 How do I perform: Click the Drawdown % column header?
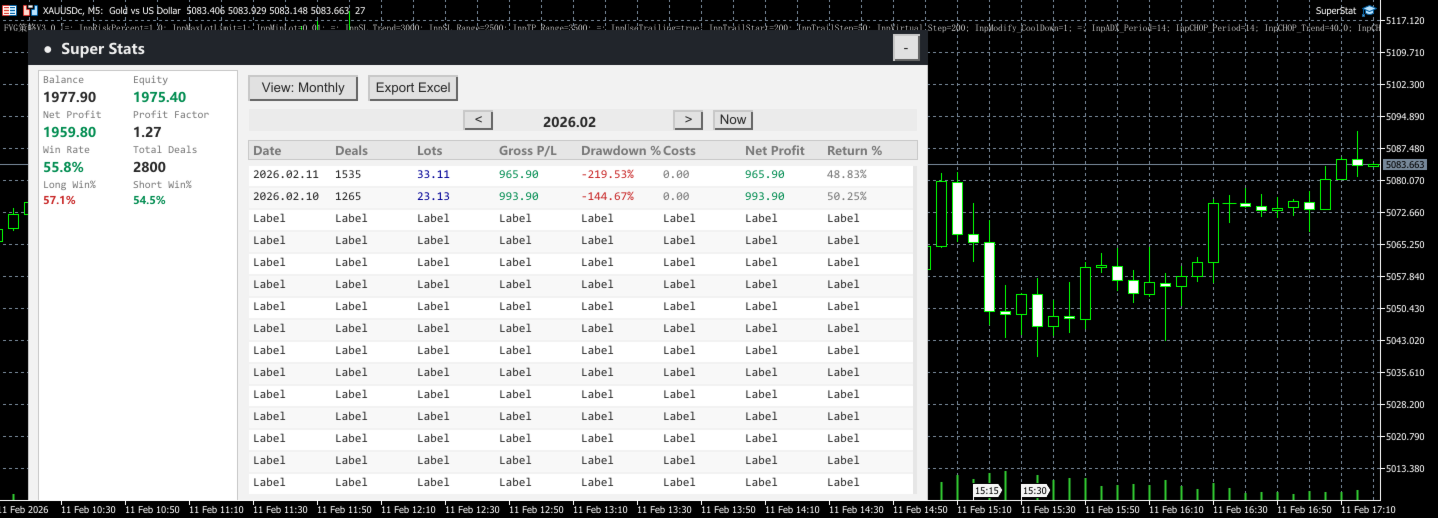620,151
